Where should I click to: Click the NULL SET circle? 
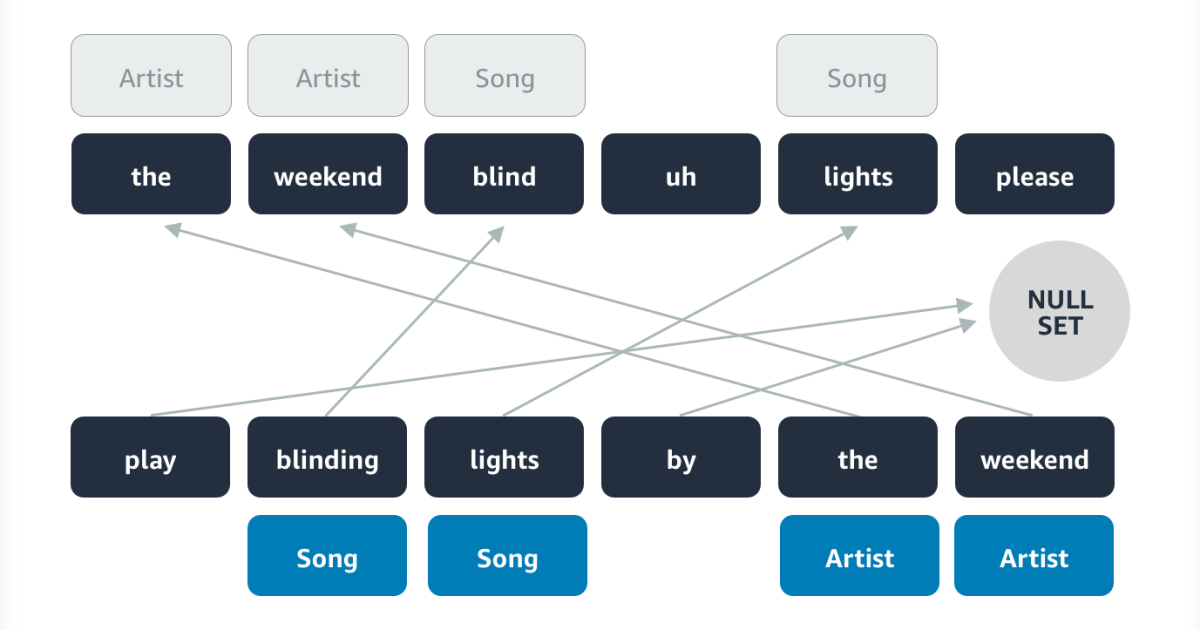(1059, 312)
